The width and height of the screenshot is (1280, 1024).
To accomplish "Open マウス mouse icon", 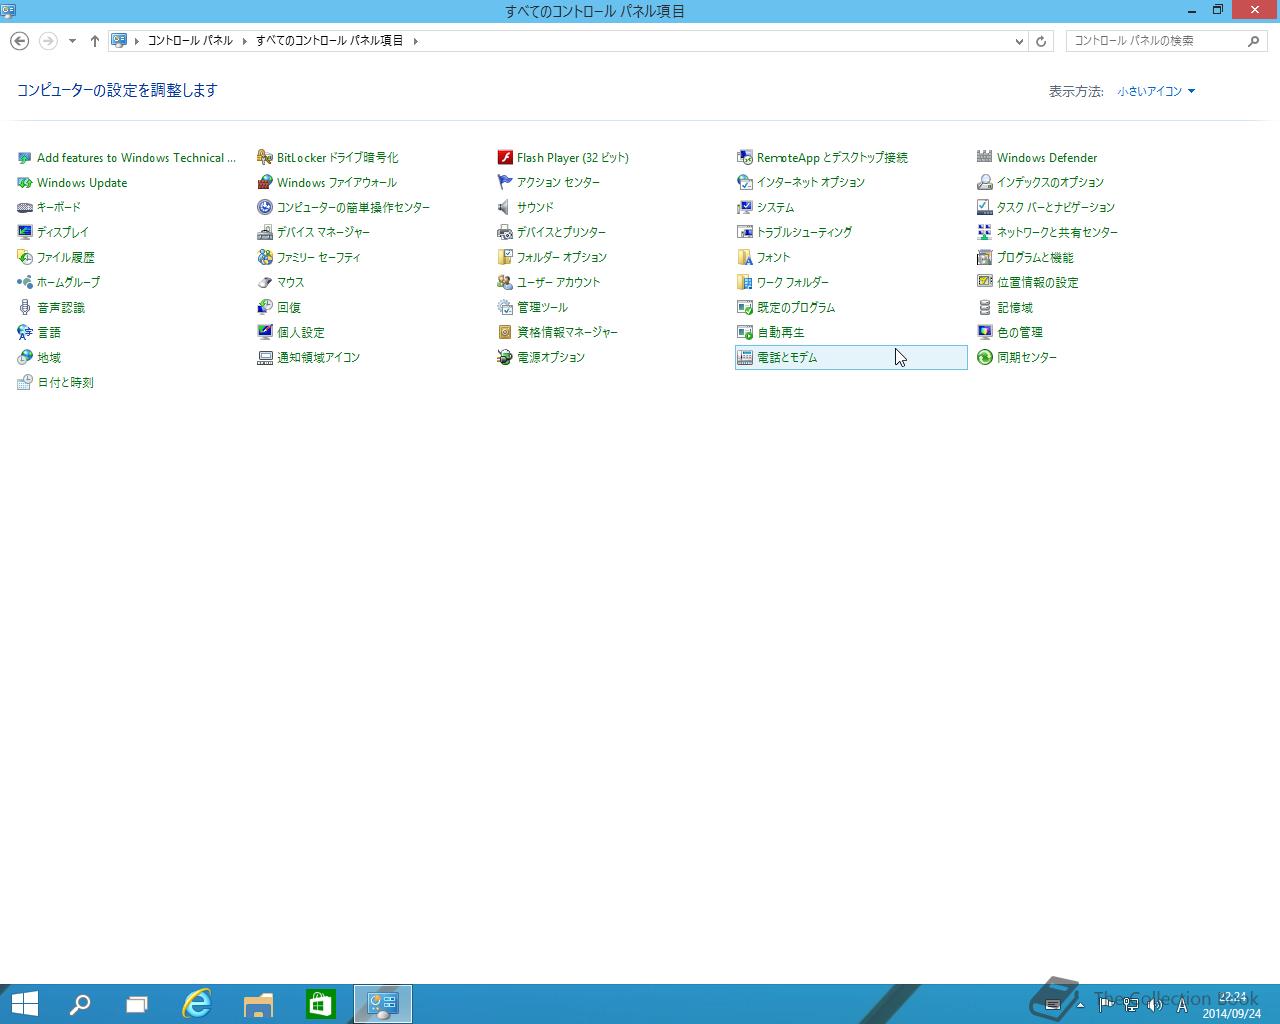I will tap(265, 282).
